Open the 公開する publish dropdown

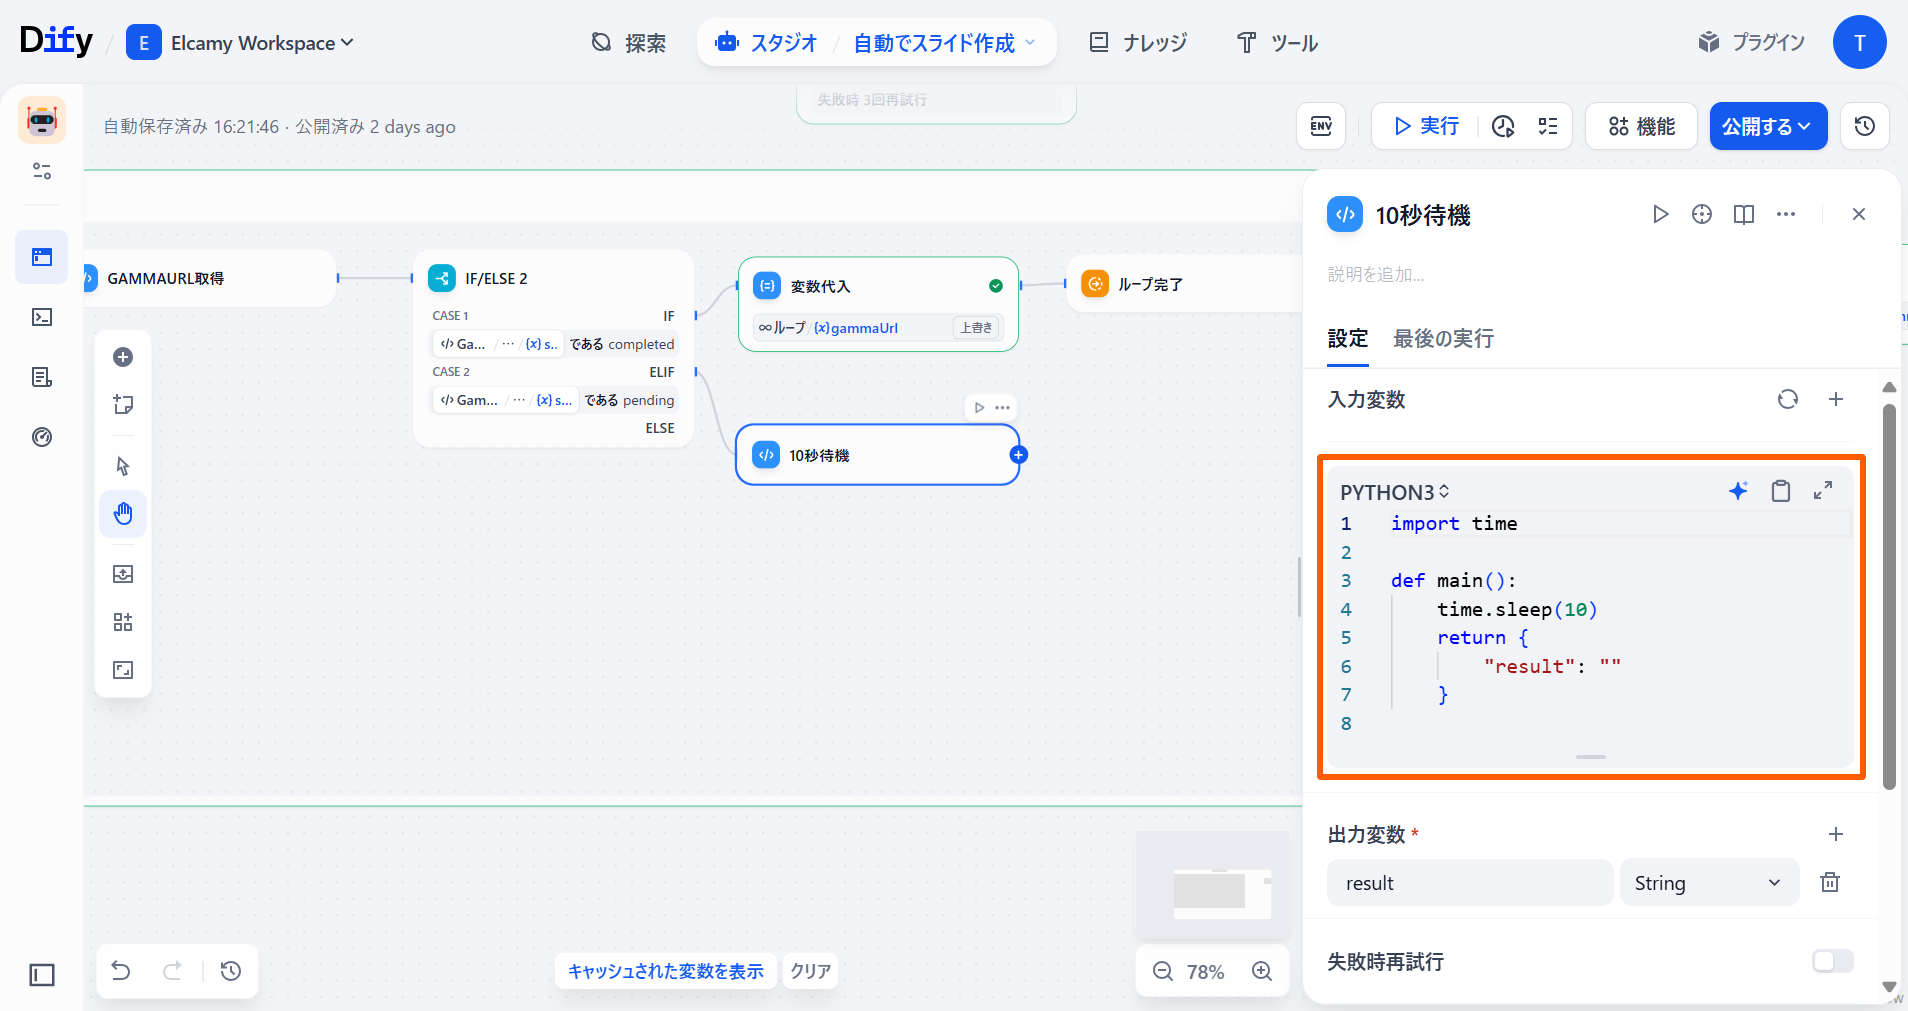1767,126
